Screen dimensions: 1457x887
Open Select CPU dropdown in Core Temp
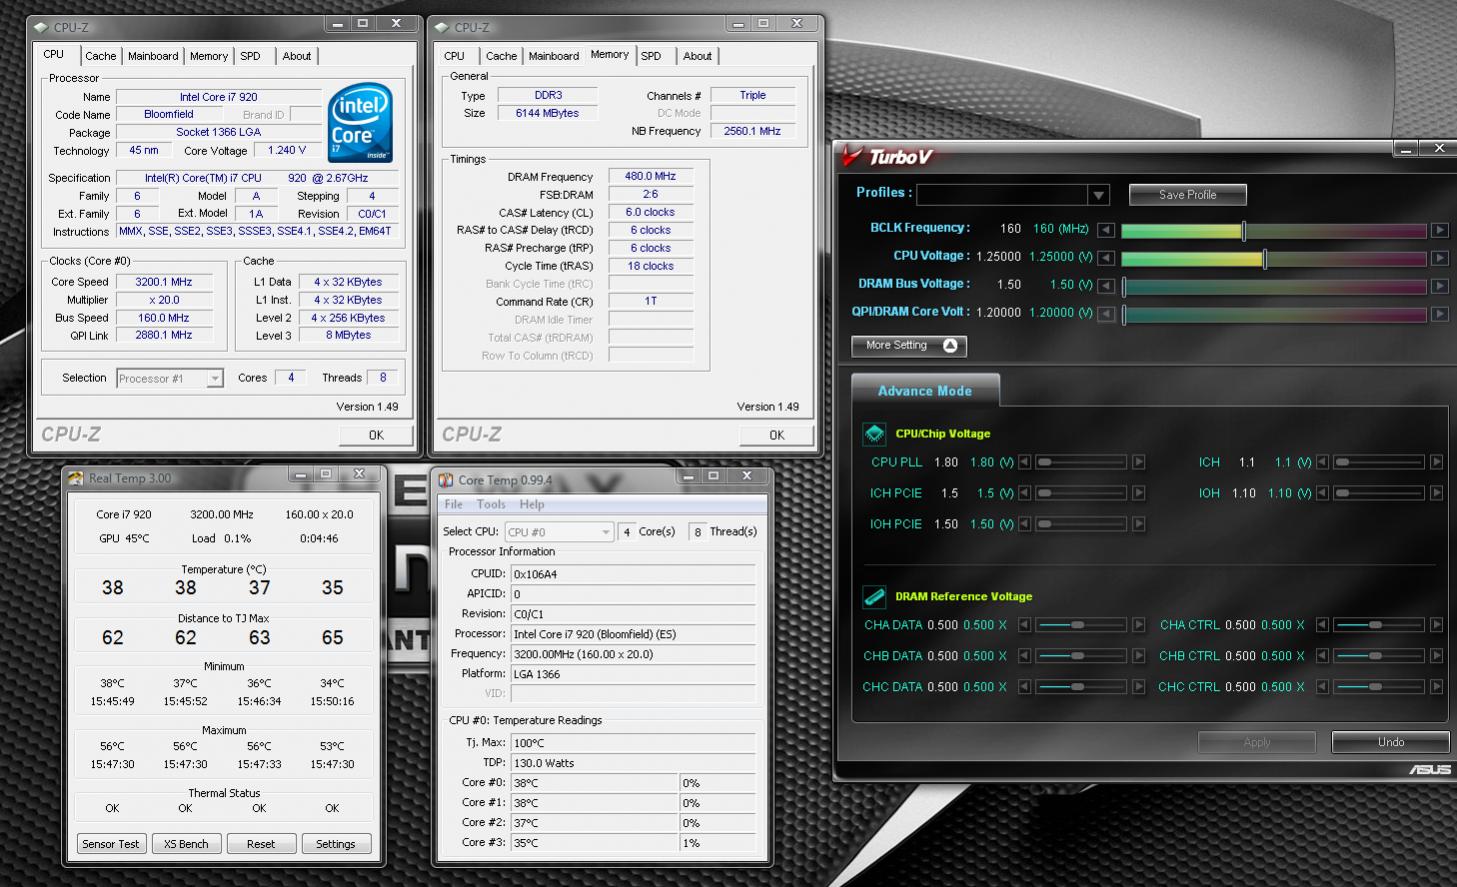point(606,532)
